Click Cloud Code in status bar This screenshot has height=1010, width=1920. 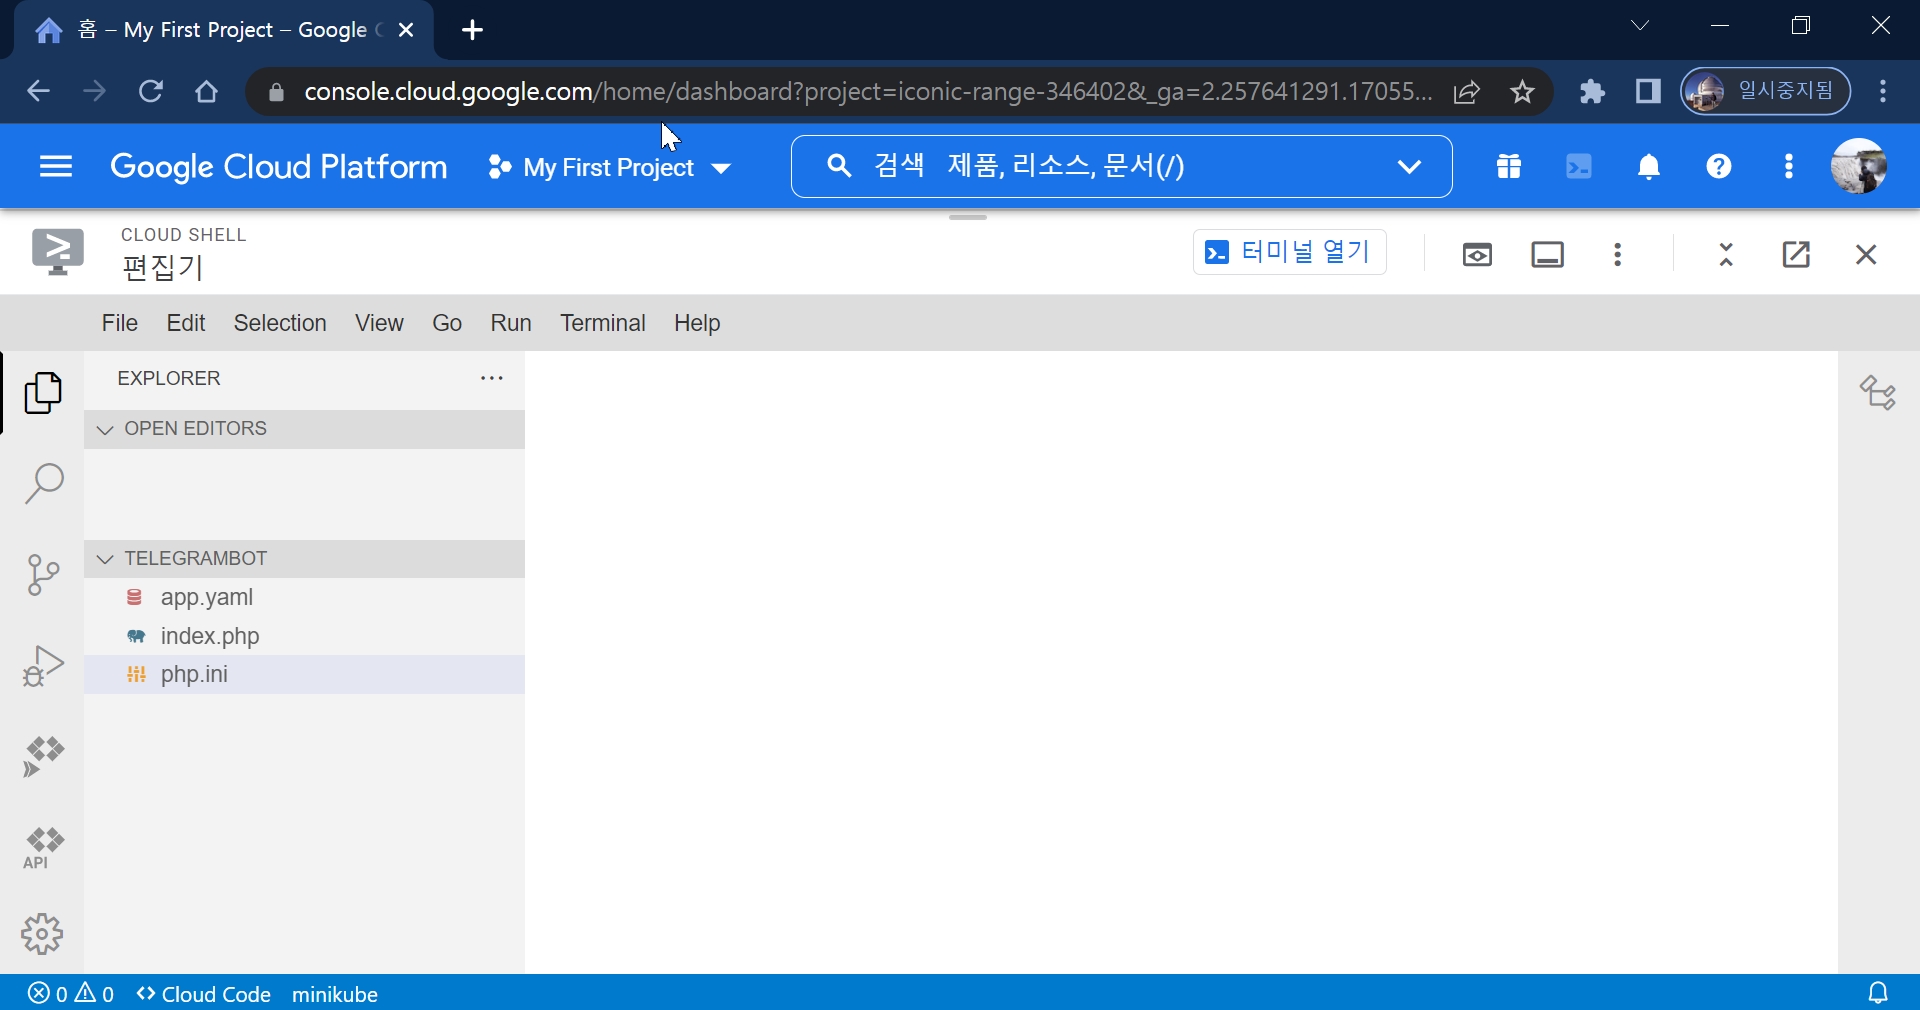click(x=204, y=994)
